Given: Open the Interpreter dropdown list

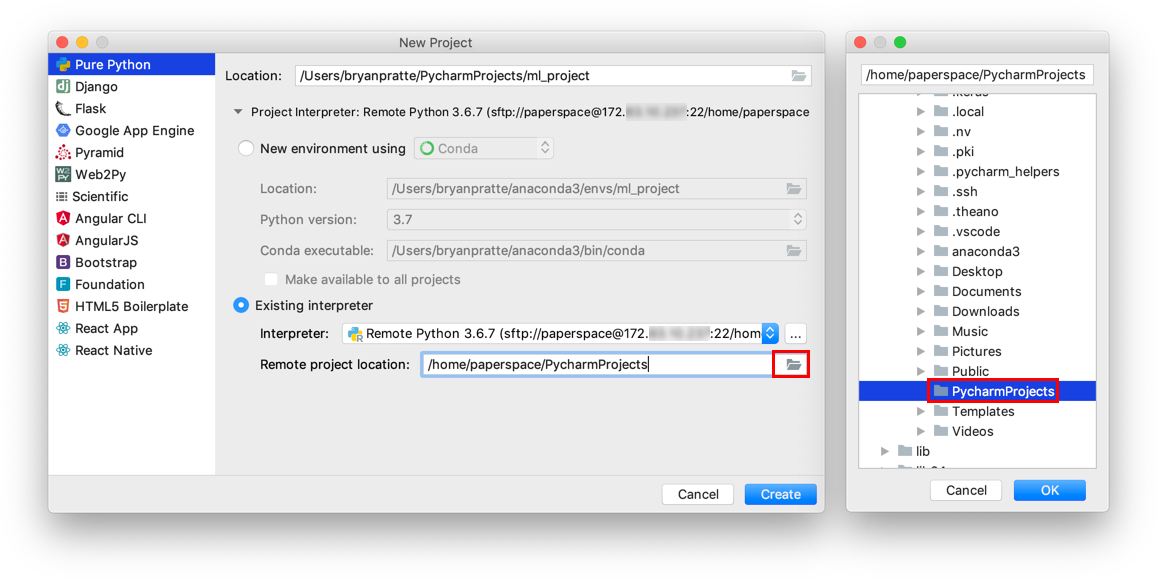Looking at the screenshot, I should (x=769, y=334).
